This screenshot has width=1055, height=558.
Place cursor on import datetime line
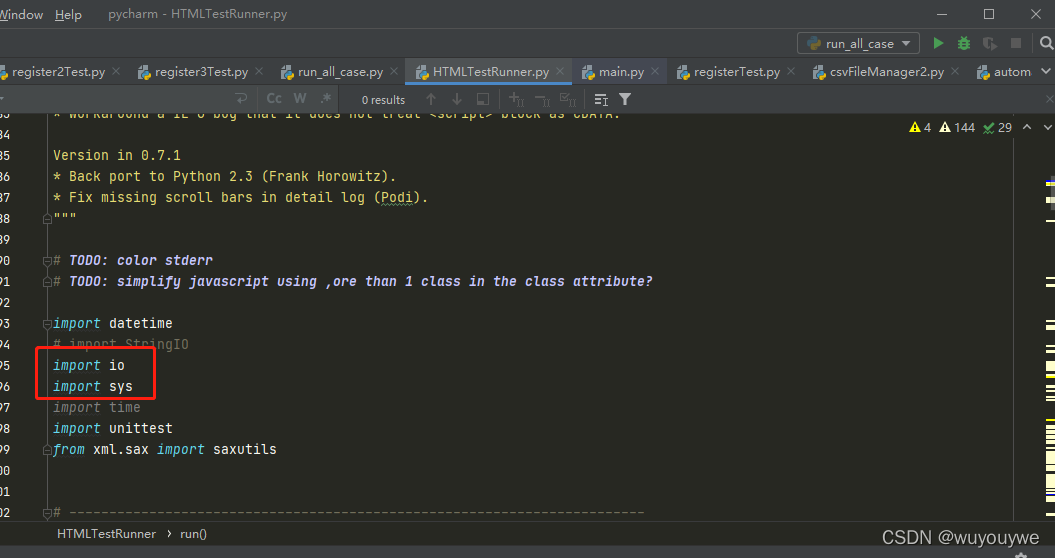[x=112, y=323]
